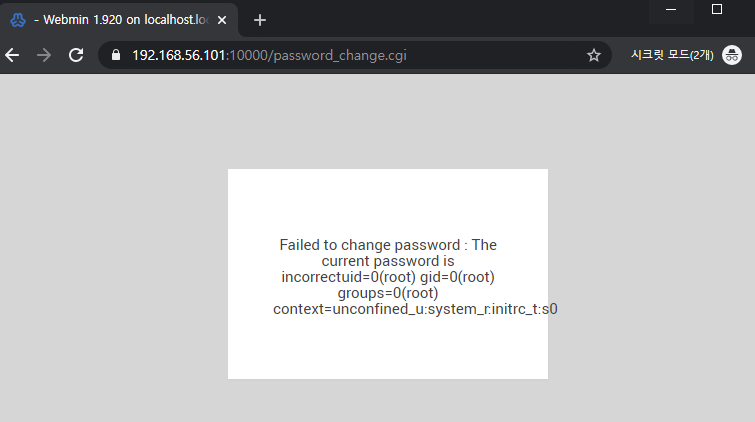Click the 시크릿 모드(2개) incognito label
Screen dimensions: 755x422
click(x=672, y=55)
